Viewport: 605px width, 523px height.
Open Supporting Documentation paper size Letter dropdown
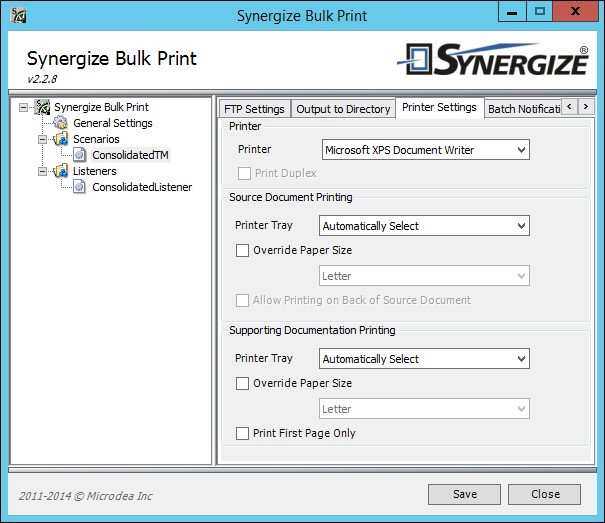click(424, 409)
